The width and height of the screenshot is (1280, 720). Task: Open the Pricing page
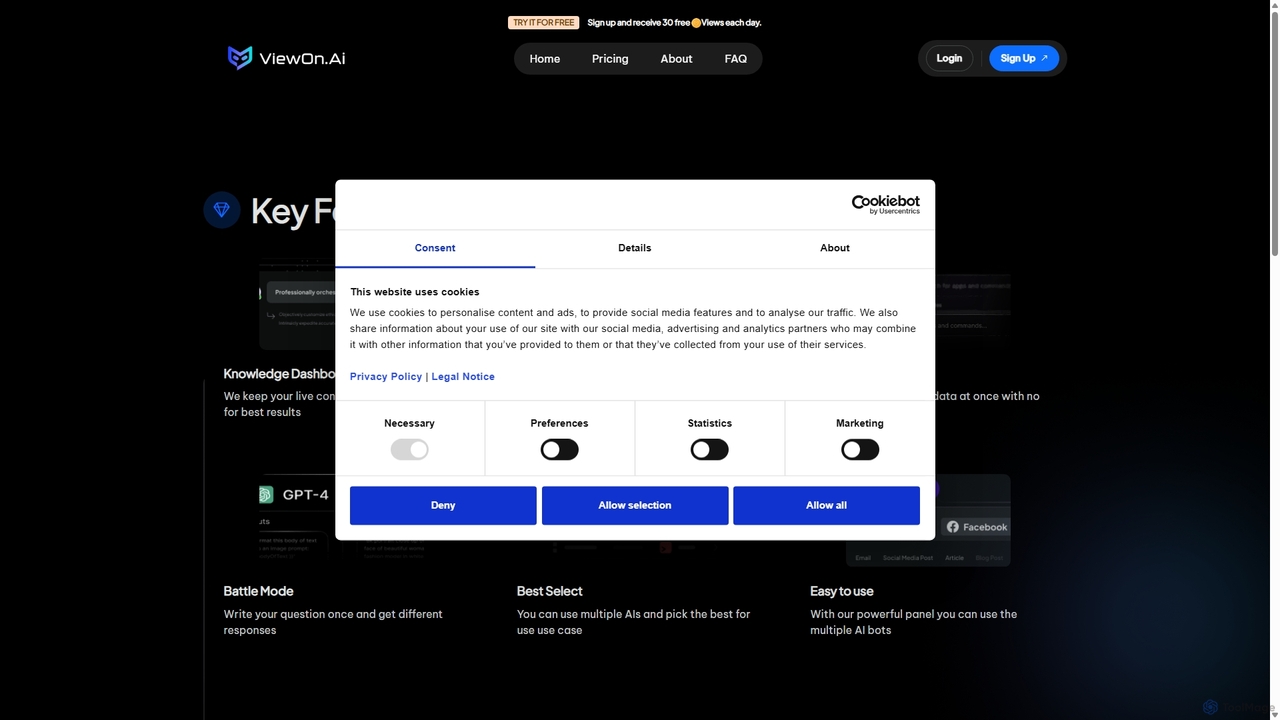pos(610,59)
